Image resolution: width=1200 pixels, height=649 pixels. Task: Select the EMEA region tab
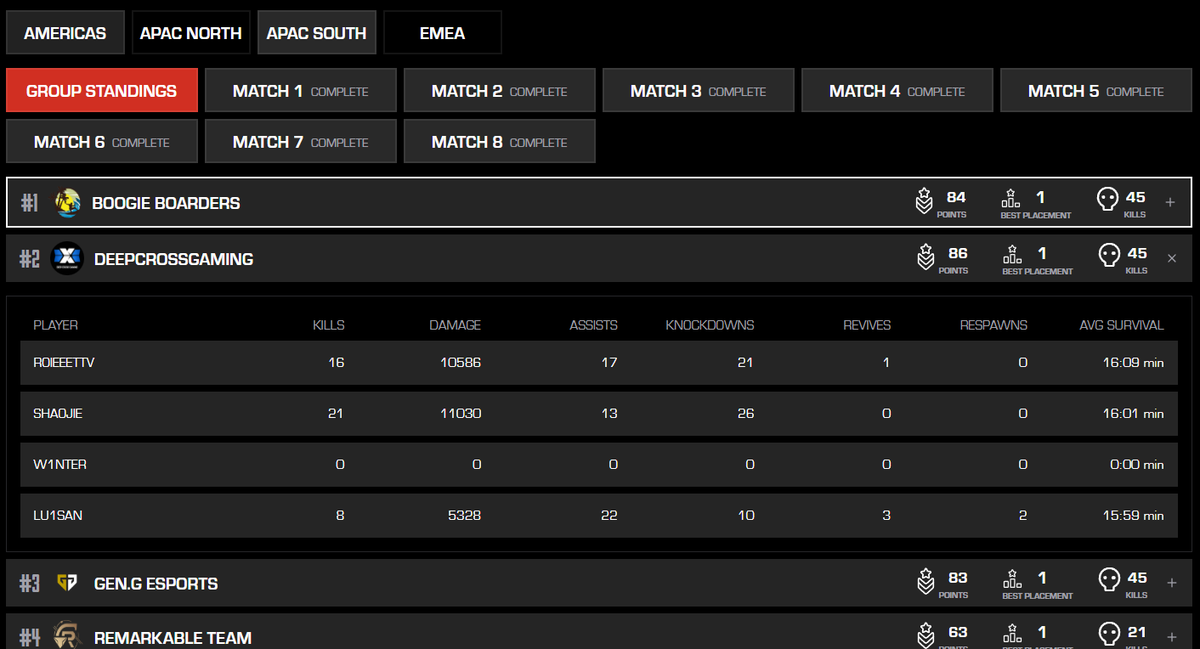(x=443, y=33)
